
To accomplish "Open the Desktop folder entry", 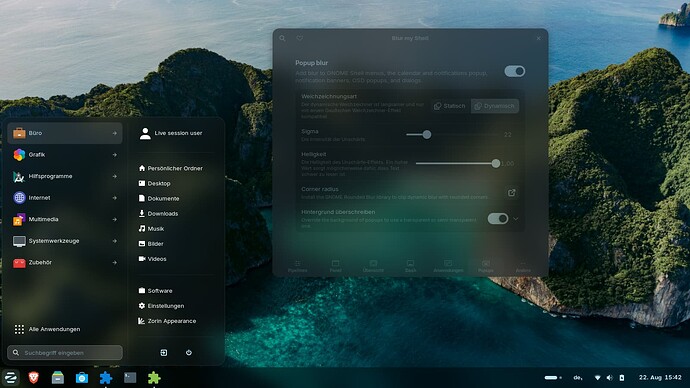I will coord(154,183).
